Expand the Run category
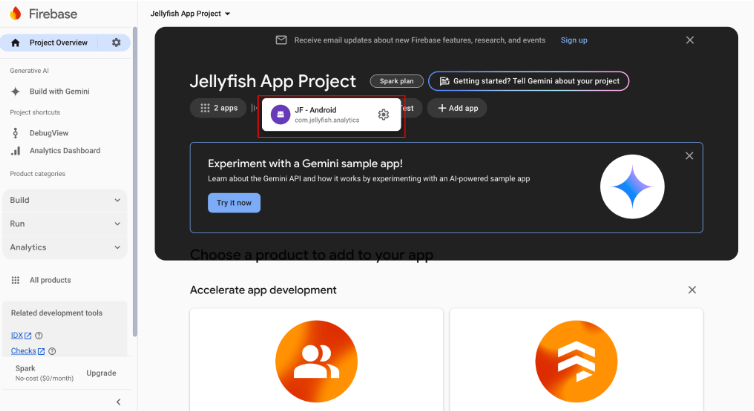The image size is (754, 411). (65, 224)
